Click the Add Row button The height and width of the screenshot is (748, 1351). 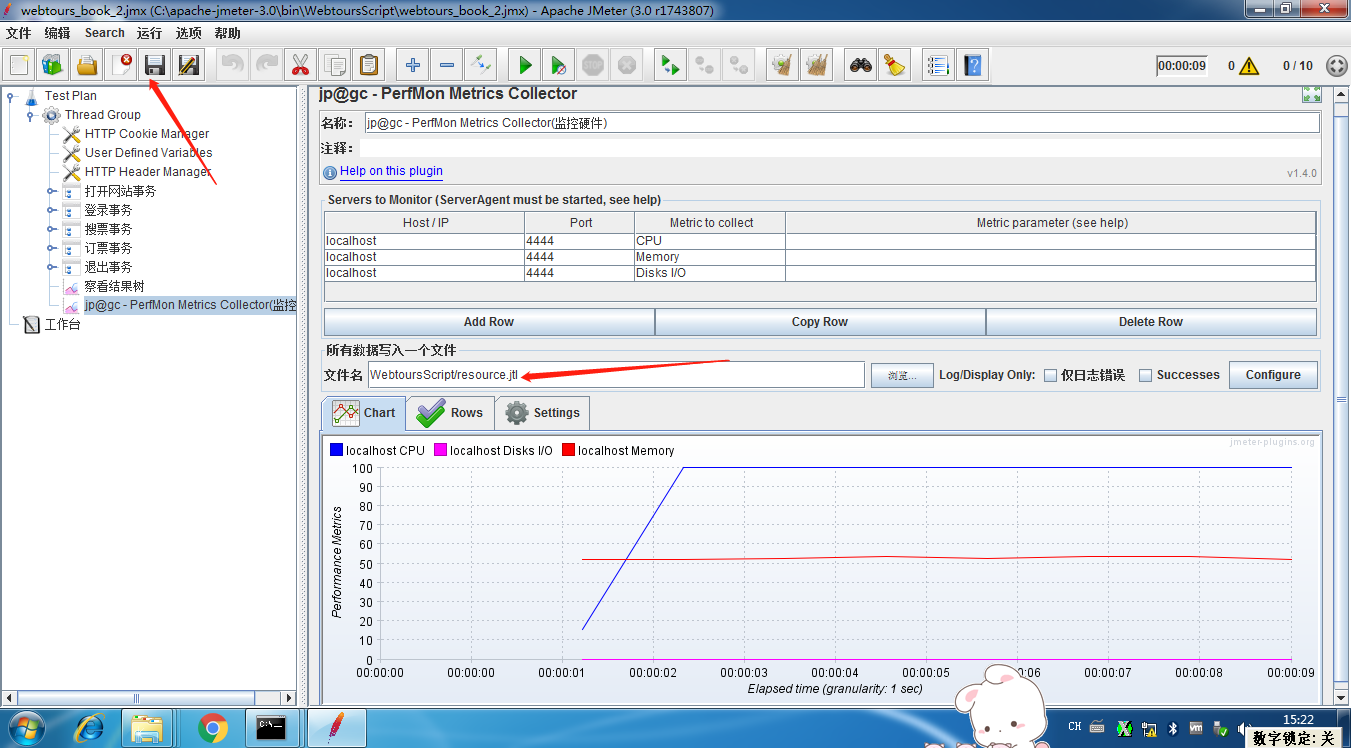(489, 322)
